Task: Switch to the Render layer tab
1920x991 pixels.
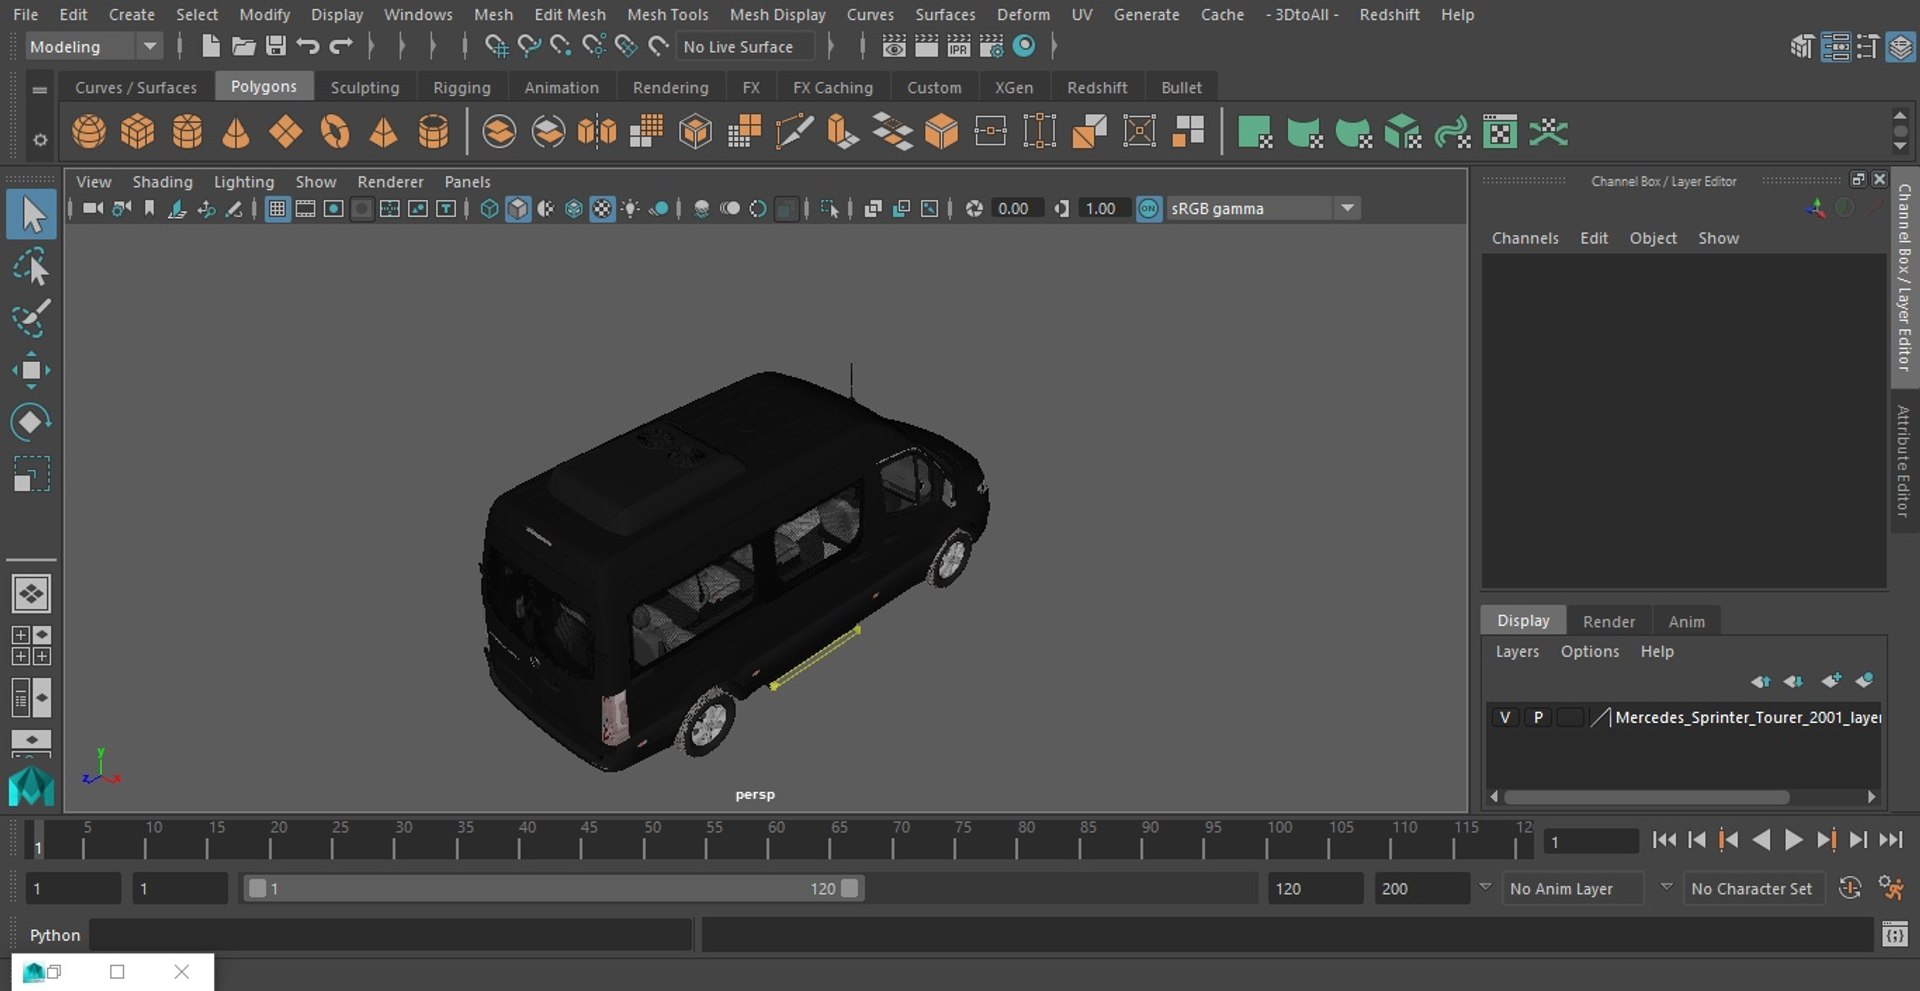Action: coord(1608,621)
